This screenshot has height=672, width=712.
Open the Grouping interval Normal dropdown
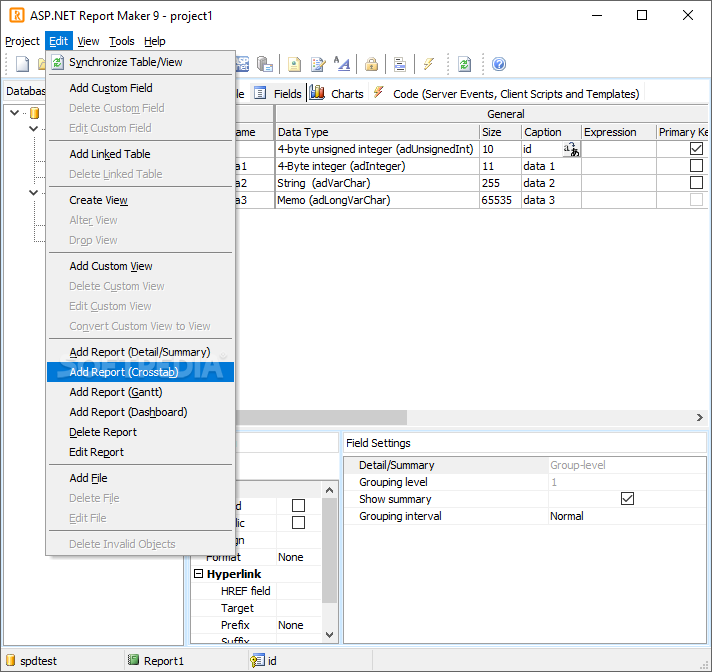627,516
